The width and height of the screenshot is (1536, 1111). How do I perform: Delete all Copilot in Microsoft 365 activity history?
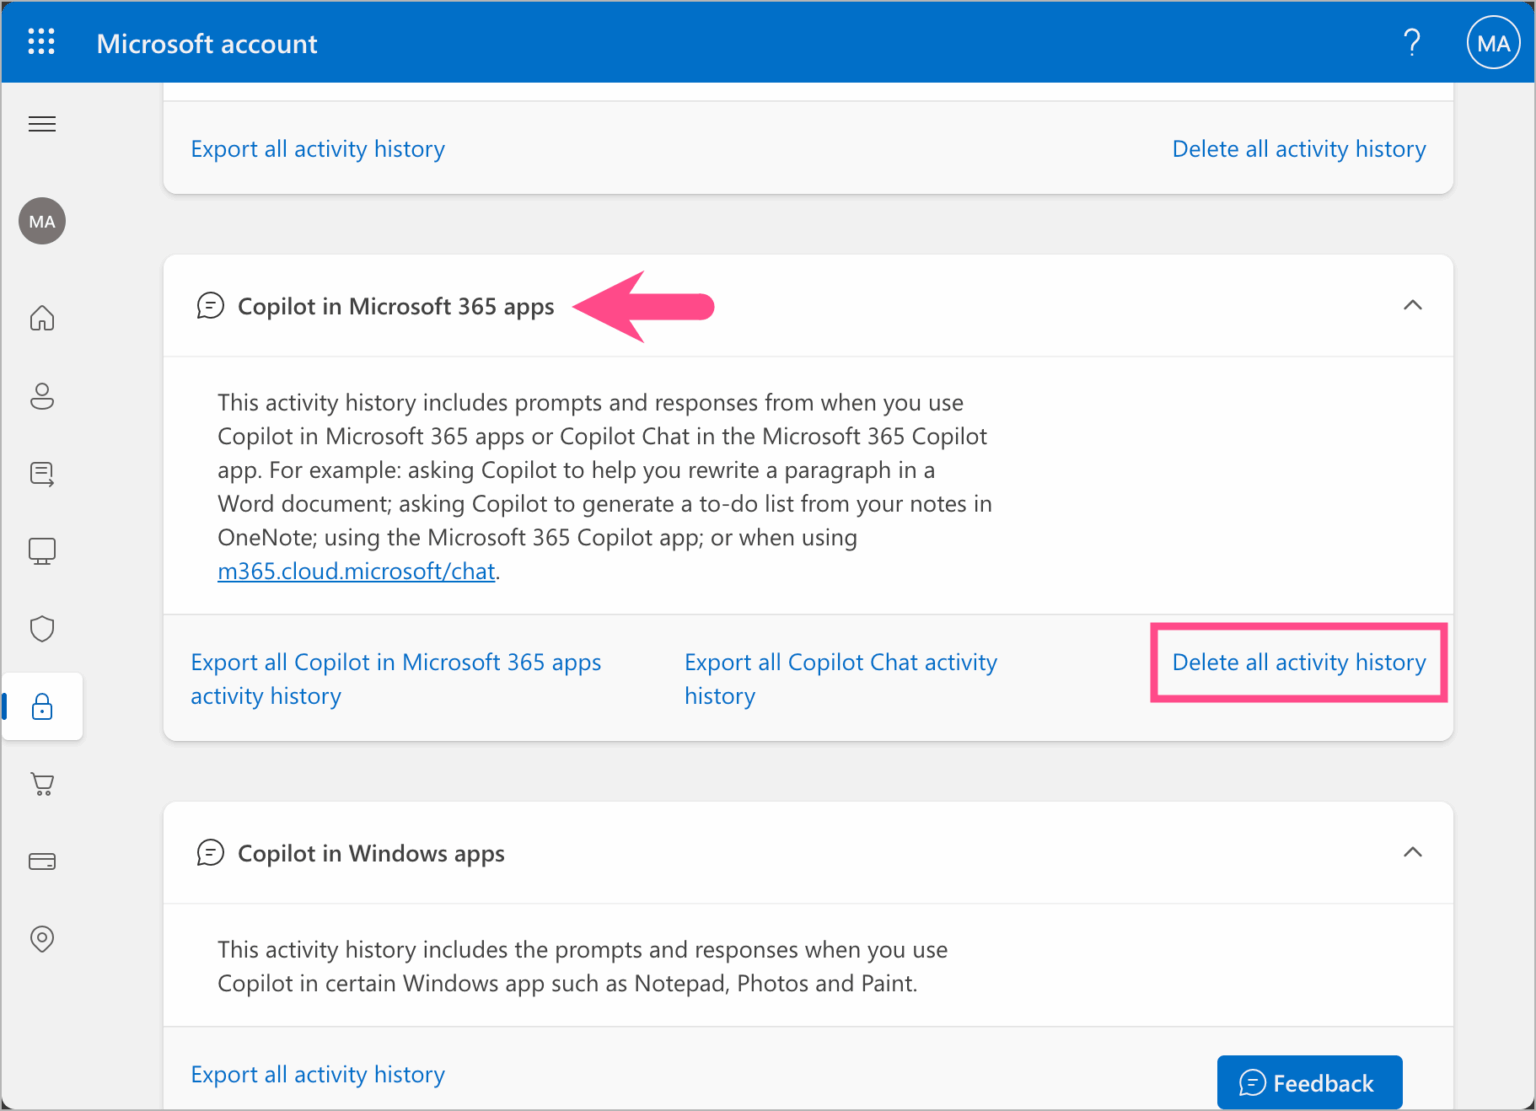click(x=1298, y=662)
